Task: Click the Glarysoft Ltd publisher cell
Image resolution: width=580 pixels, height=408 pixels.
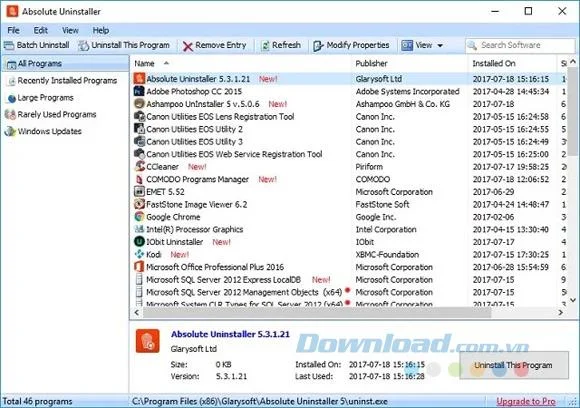Action: 378,79
